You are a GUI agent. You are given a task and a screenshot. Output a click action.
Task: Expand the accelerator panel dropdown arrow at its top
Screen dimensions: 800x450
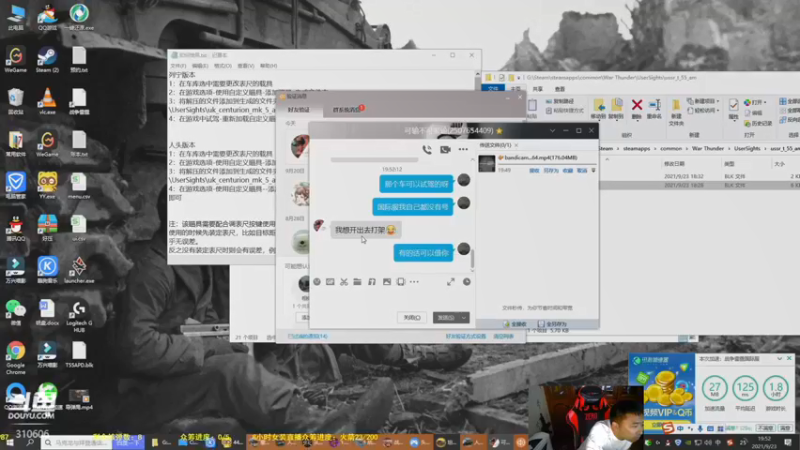click(779, 359)
